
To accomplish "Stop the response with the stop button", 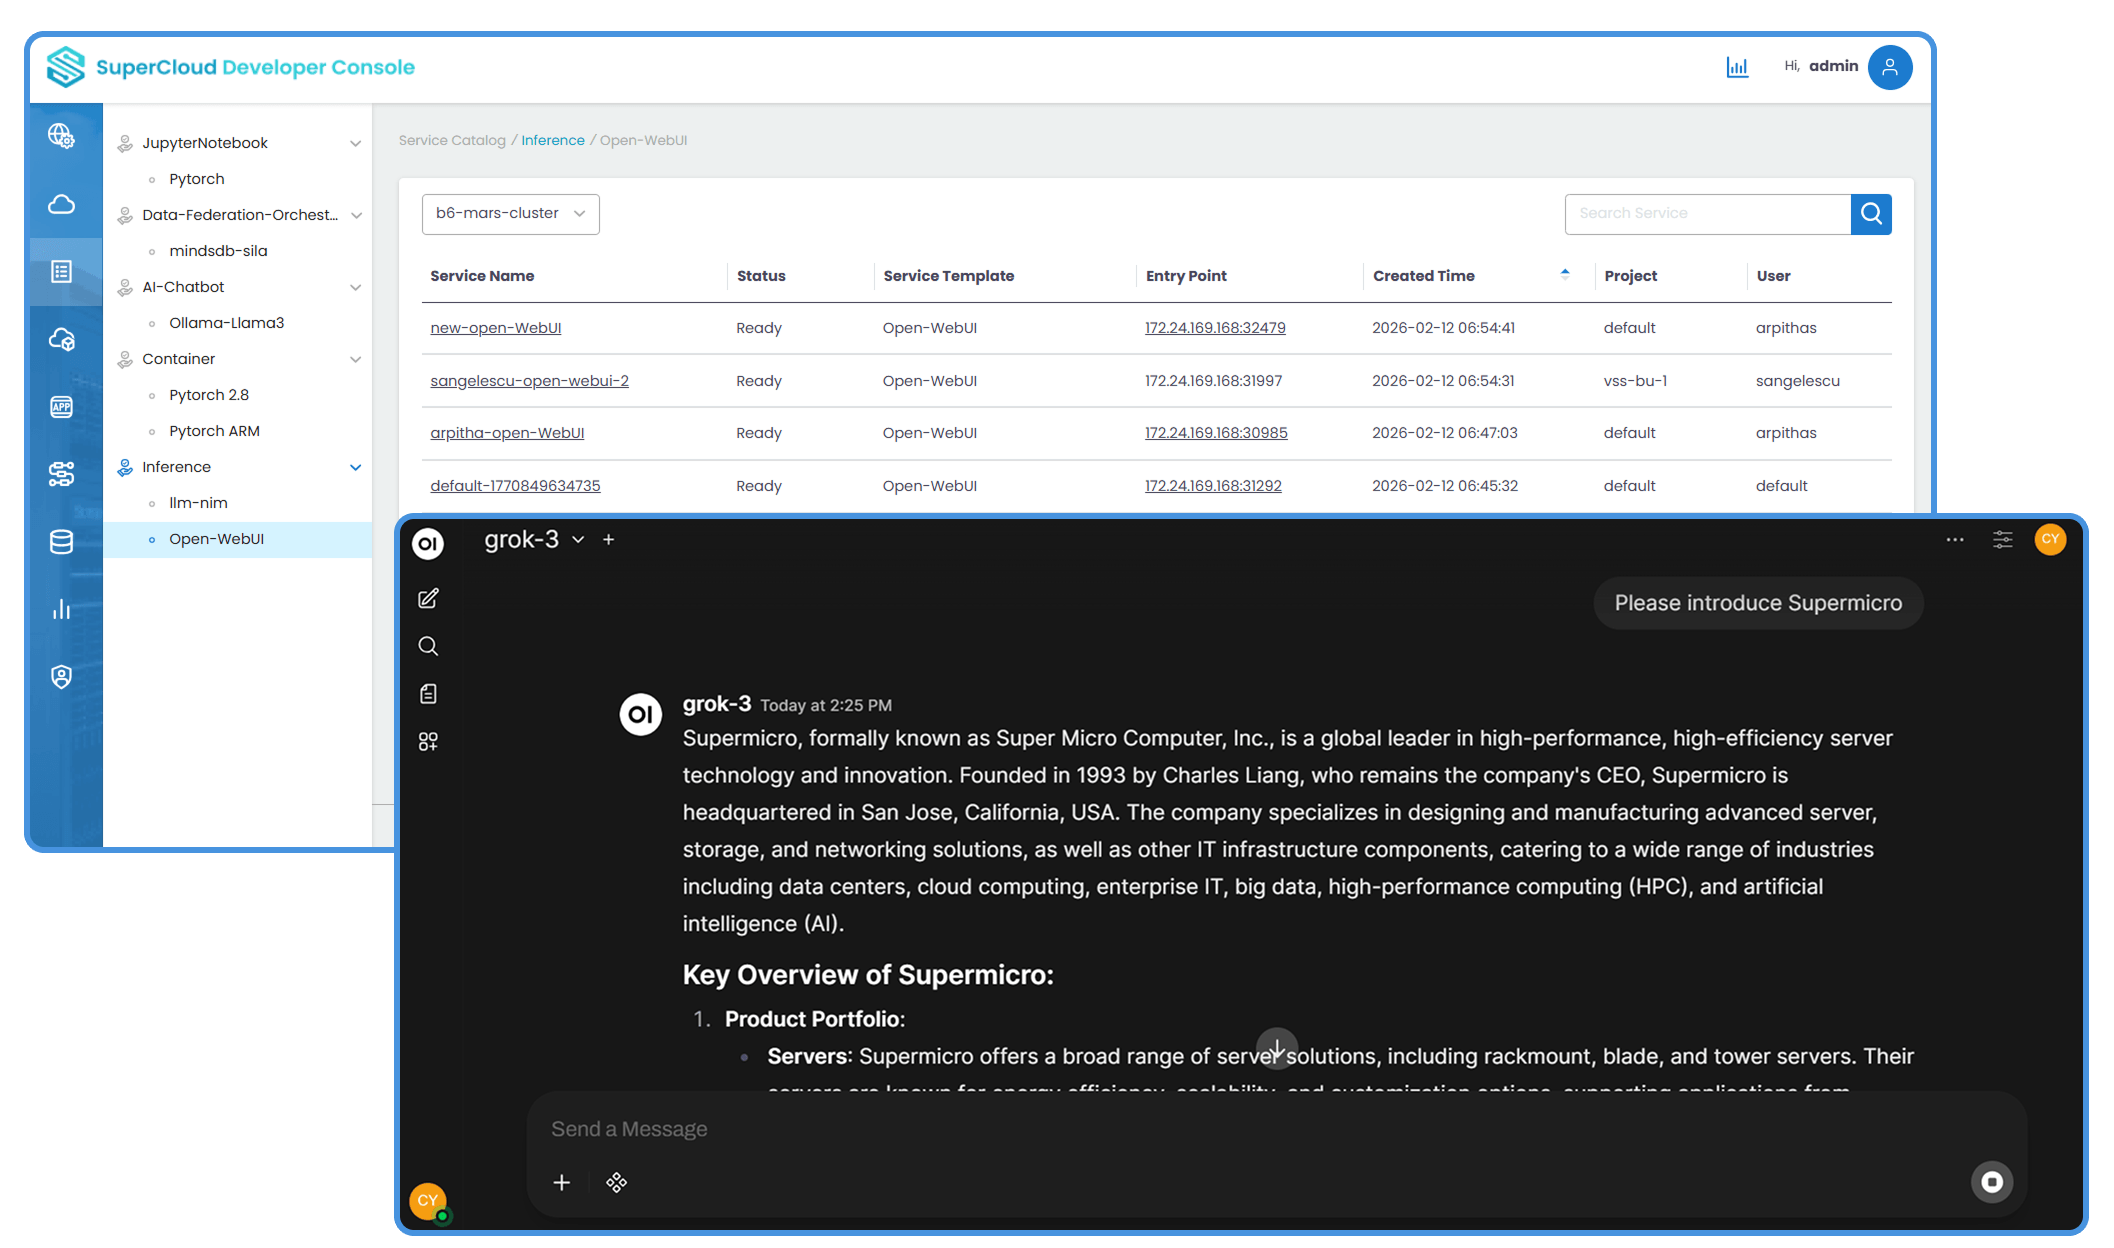I will [x=1991, y=1182].
